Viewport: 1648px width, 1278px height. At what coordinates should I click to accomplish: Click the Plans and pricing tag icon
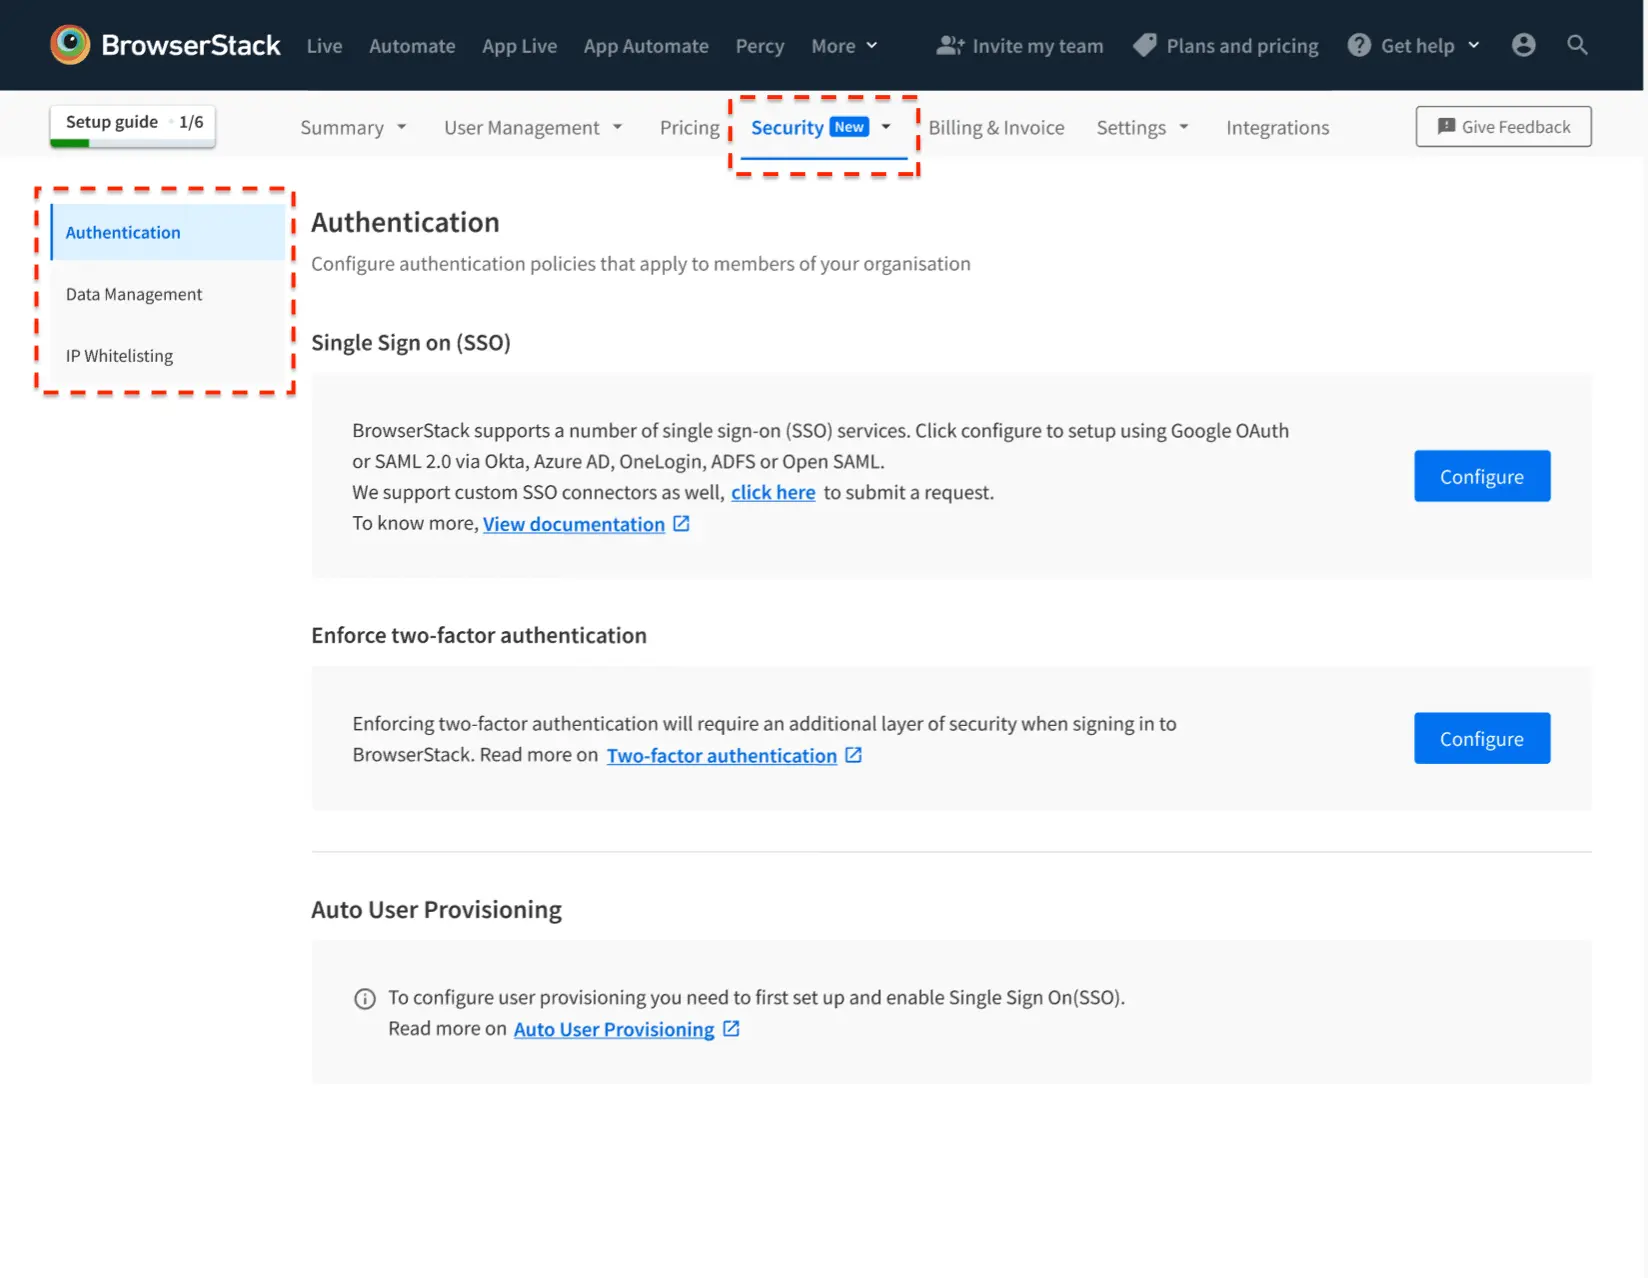point(1145,45)
